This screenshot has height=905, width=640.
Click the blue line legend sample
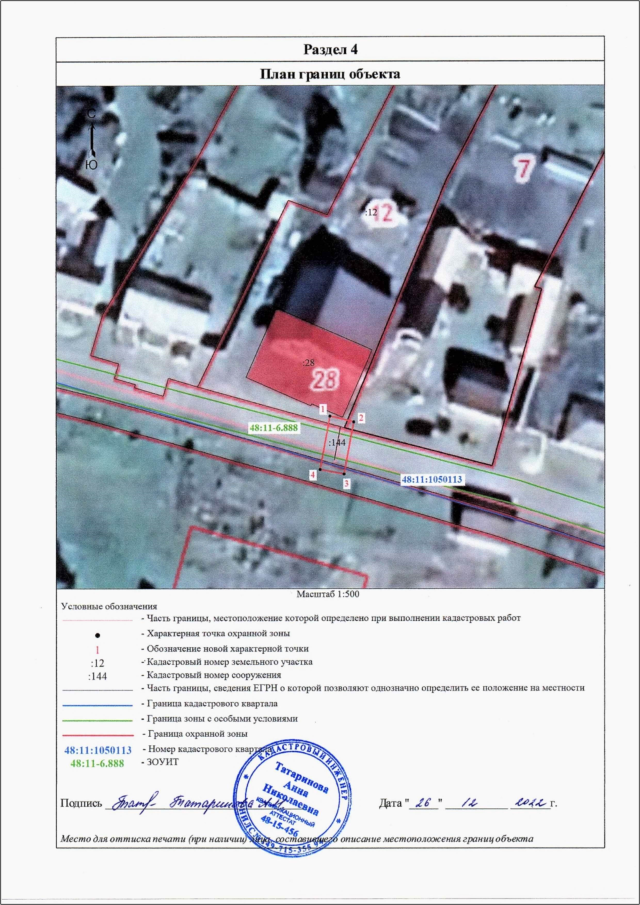coord(98,705)
